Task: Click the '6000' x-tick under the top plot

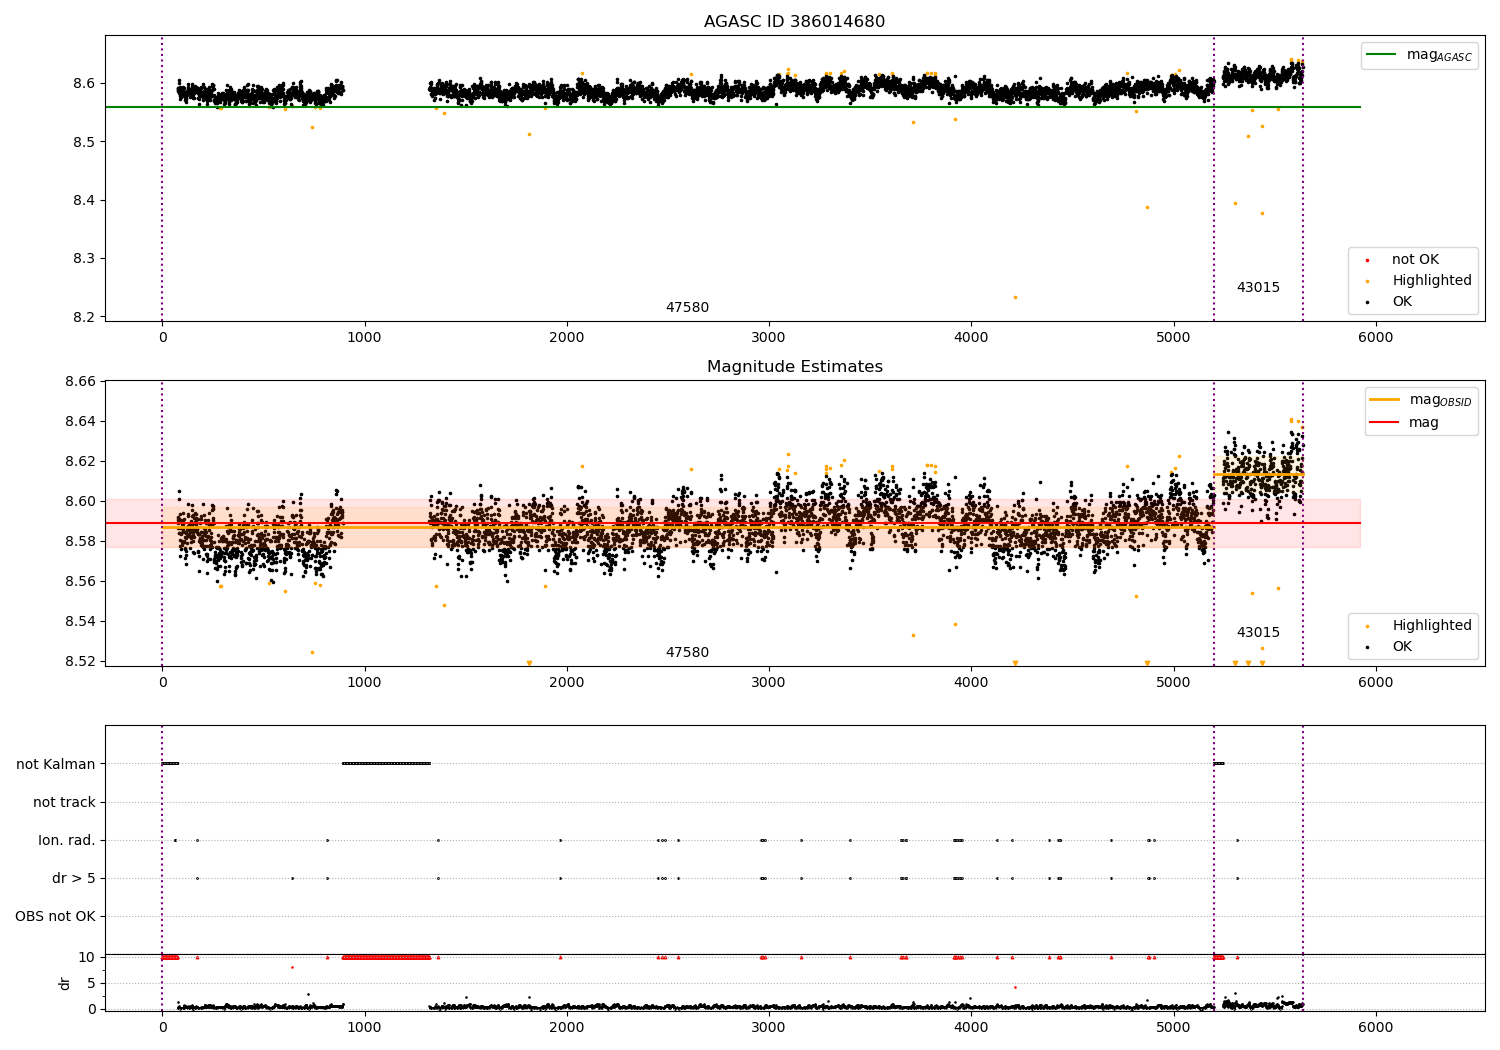Action: 1376,338
